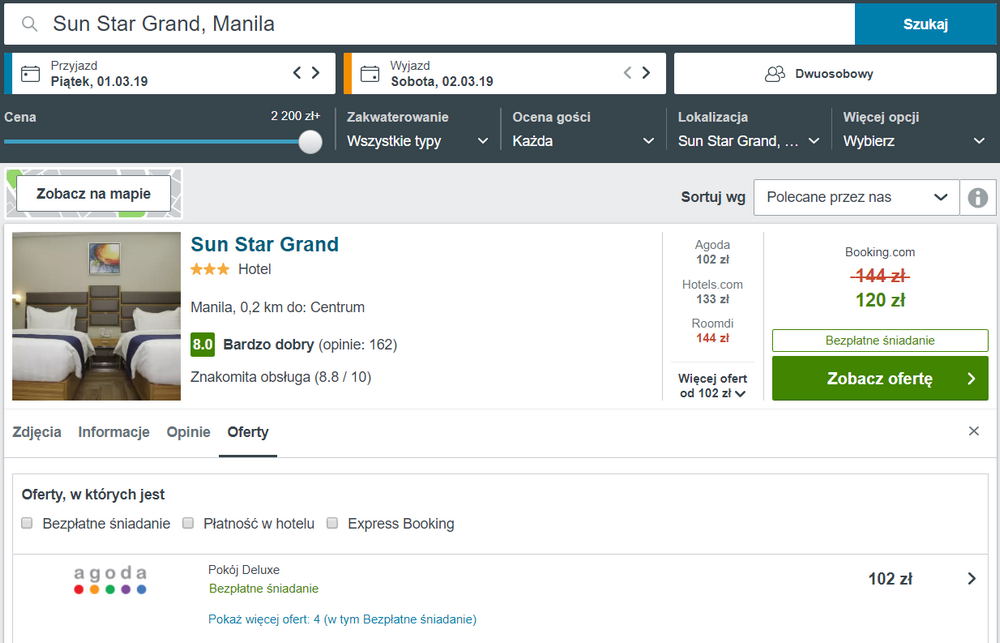Close the hotel details panel
The width and height of the screenshot is (1000, 643).
coord(974,431)
